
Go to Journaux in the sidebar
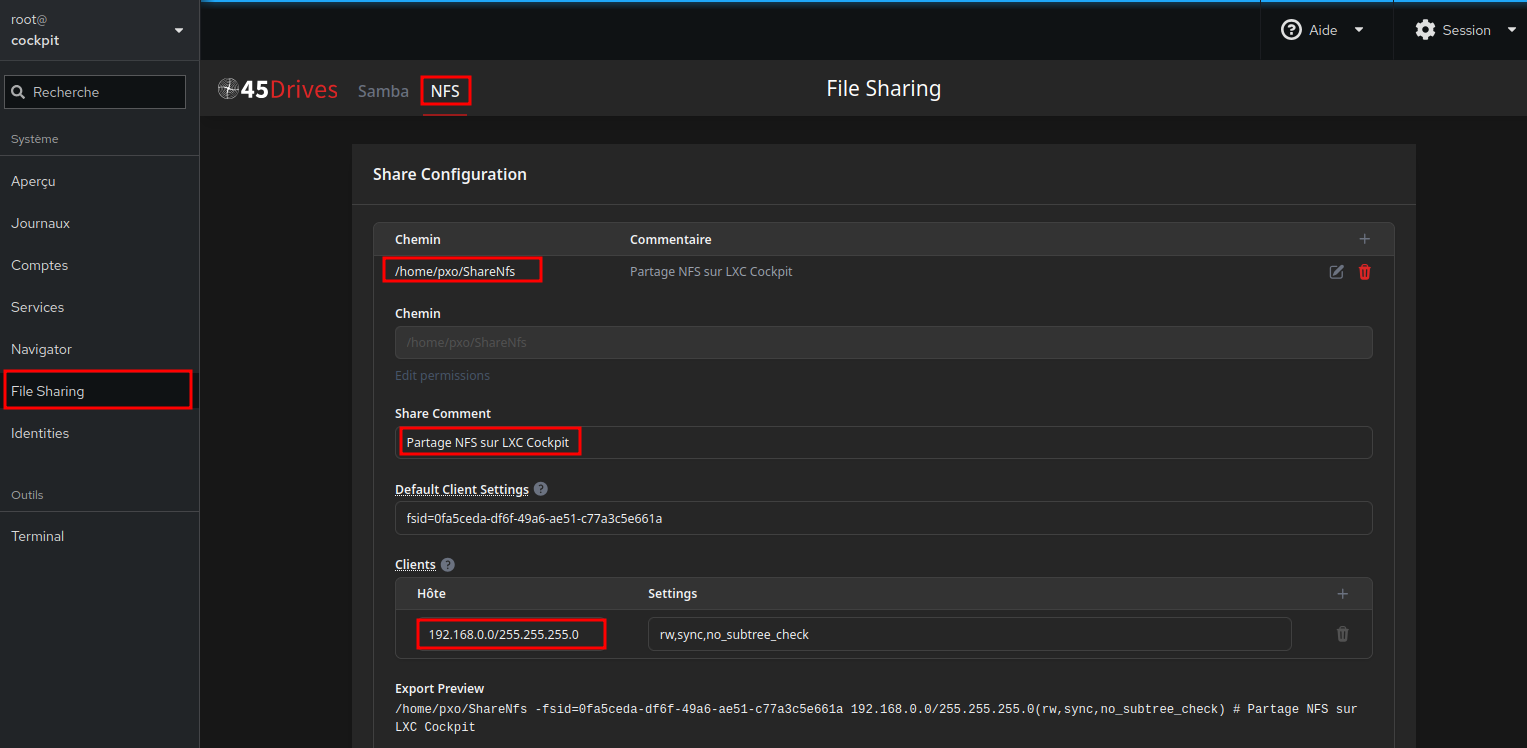click(41, 223)
